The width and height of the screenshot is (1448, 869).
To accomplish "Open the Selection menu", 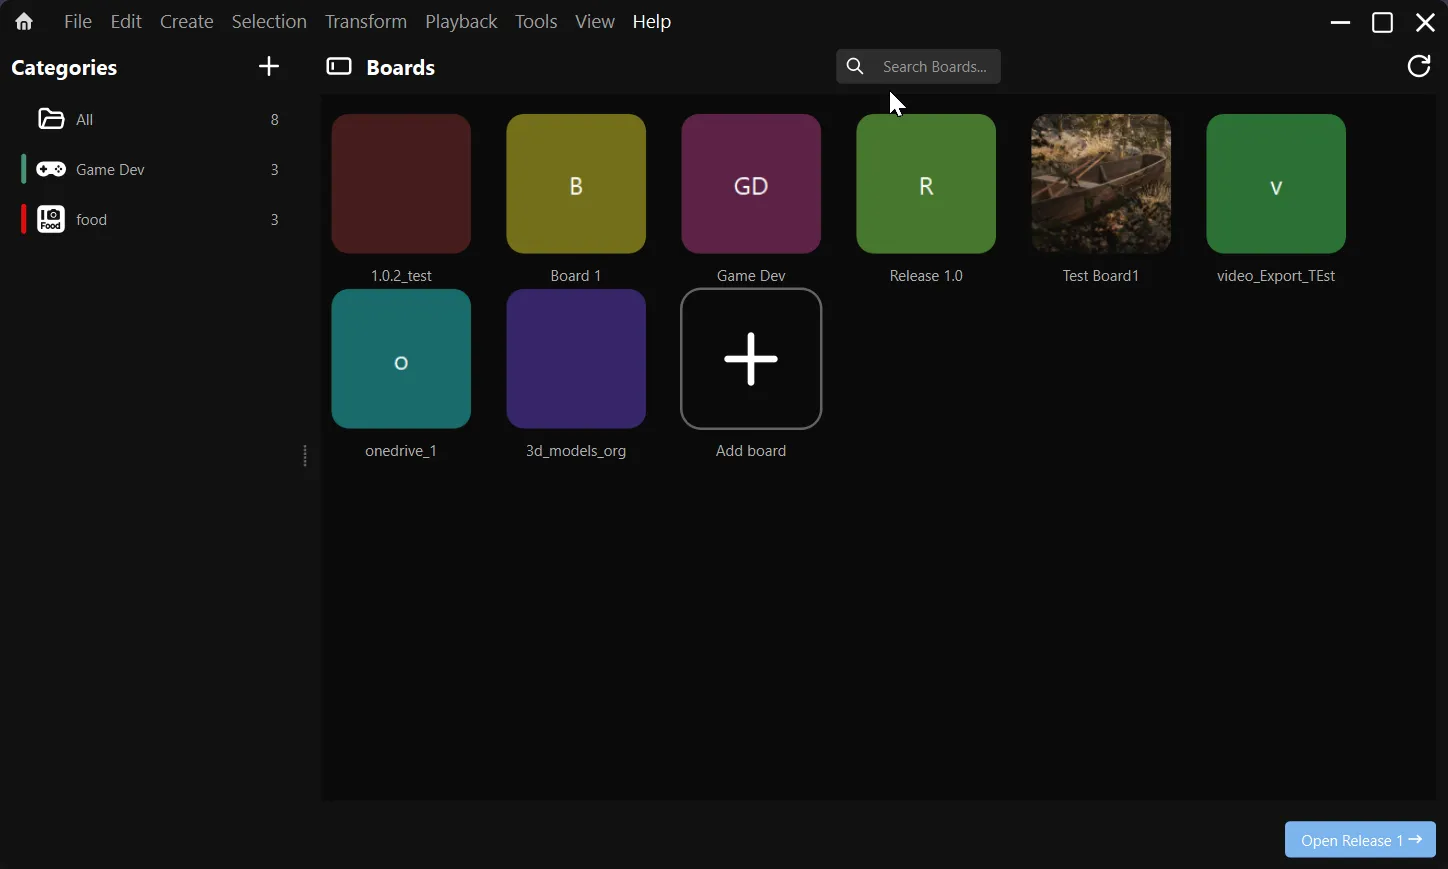I will (x=269, y=22).
